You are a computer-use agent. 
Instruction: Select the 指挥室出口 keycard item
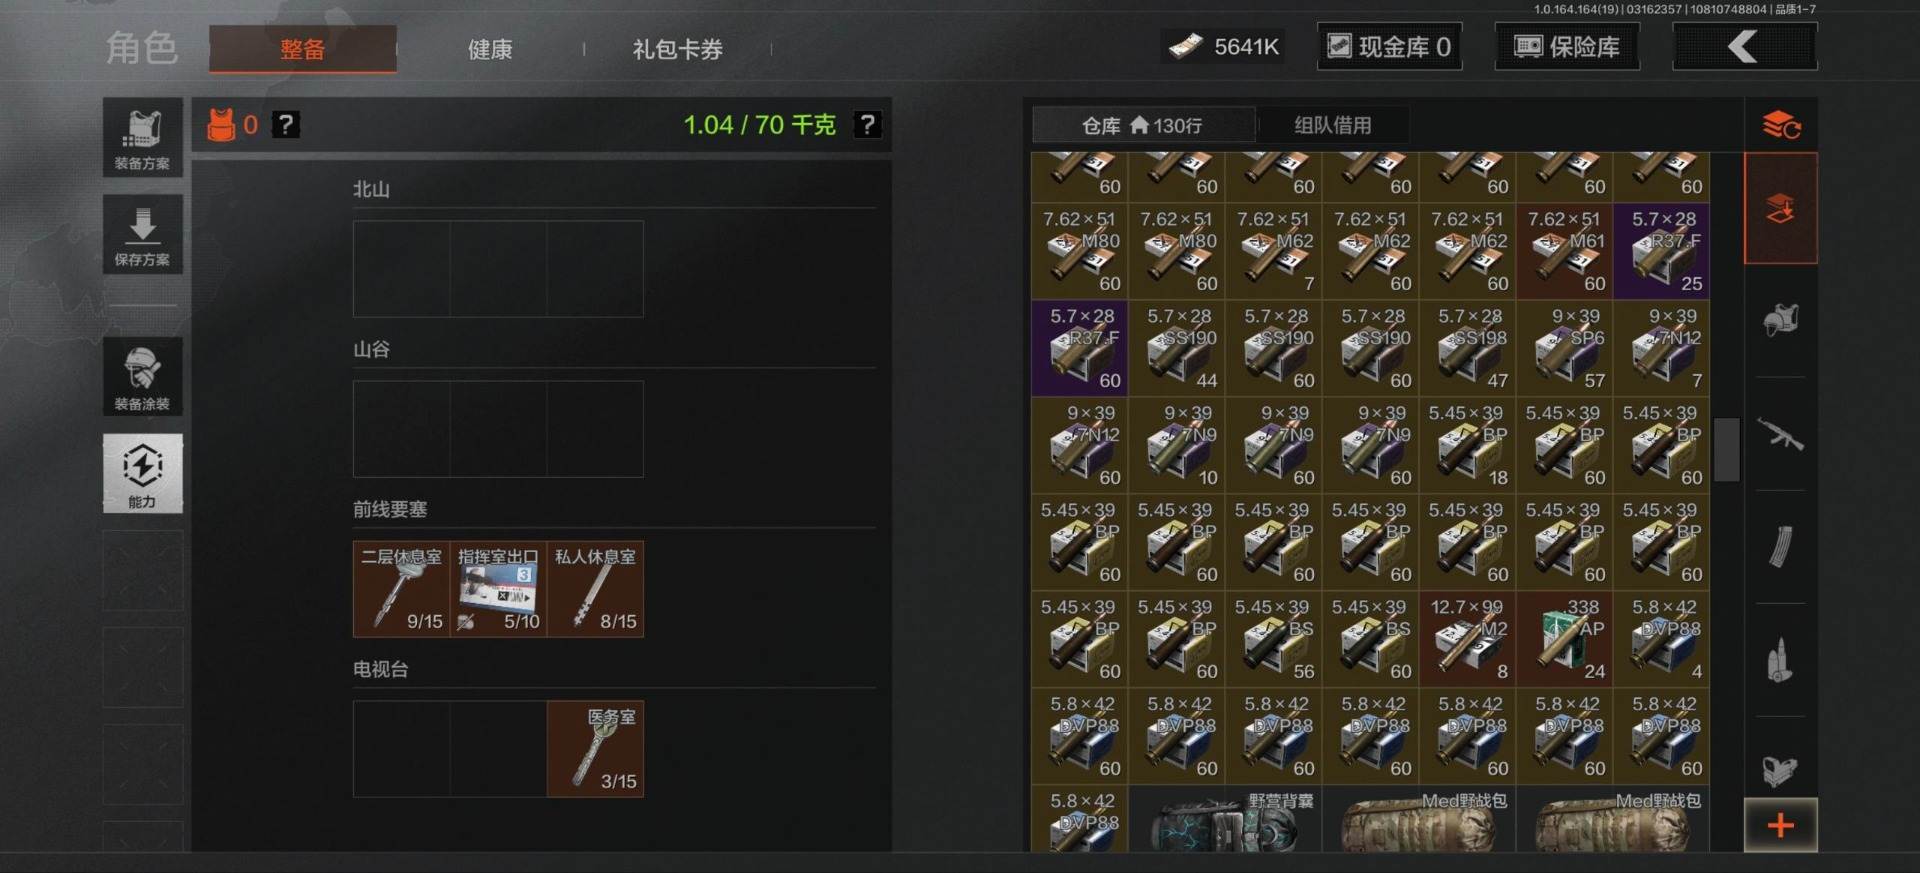coord(498,589)
